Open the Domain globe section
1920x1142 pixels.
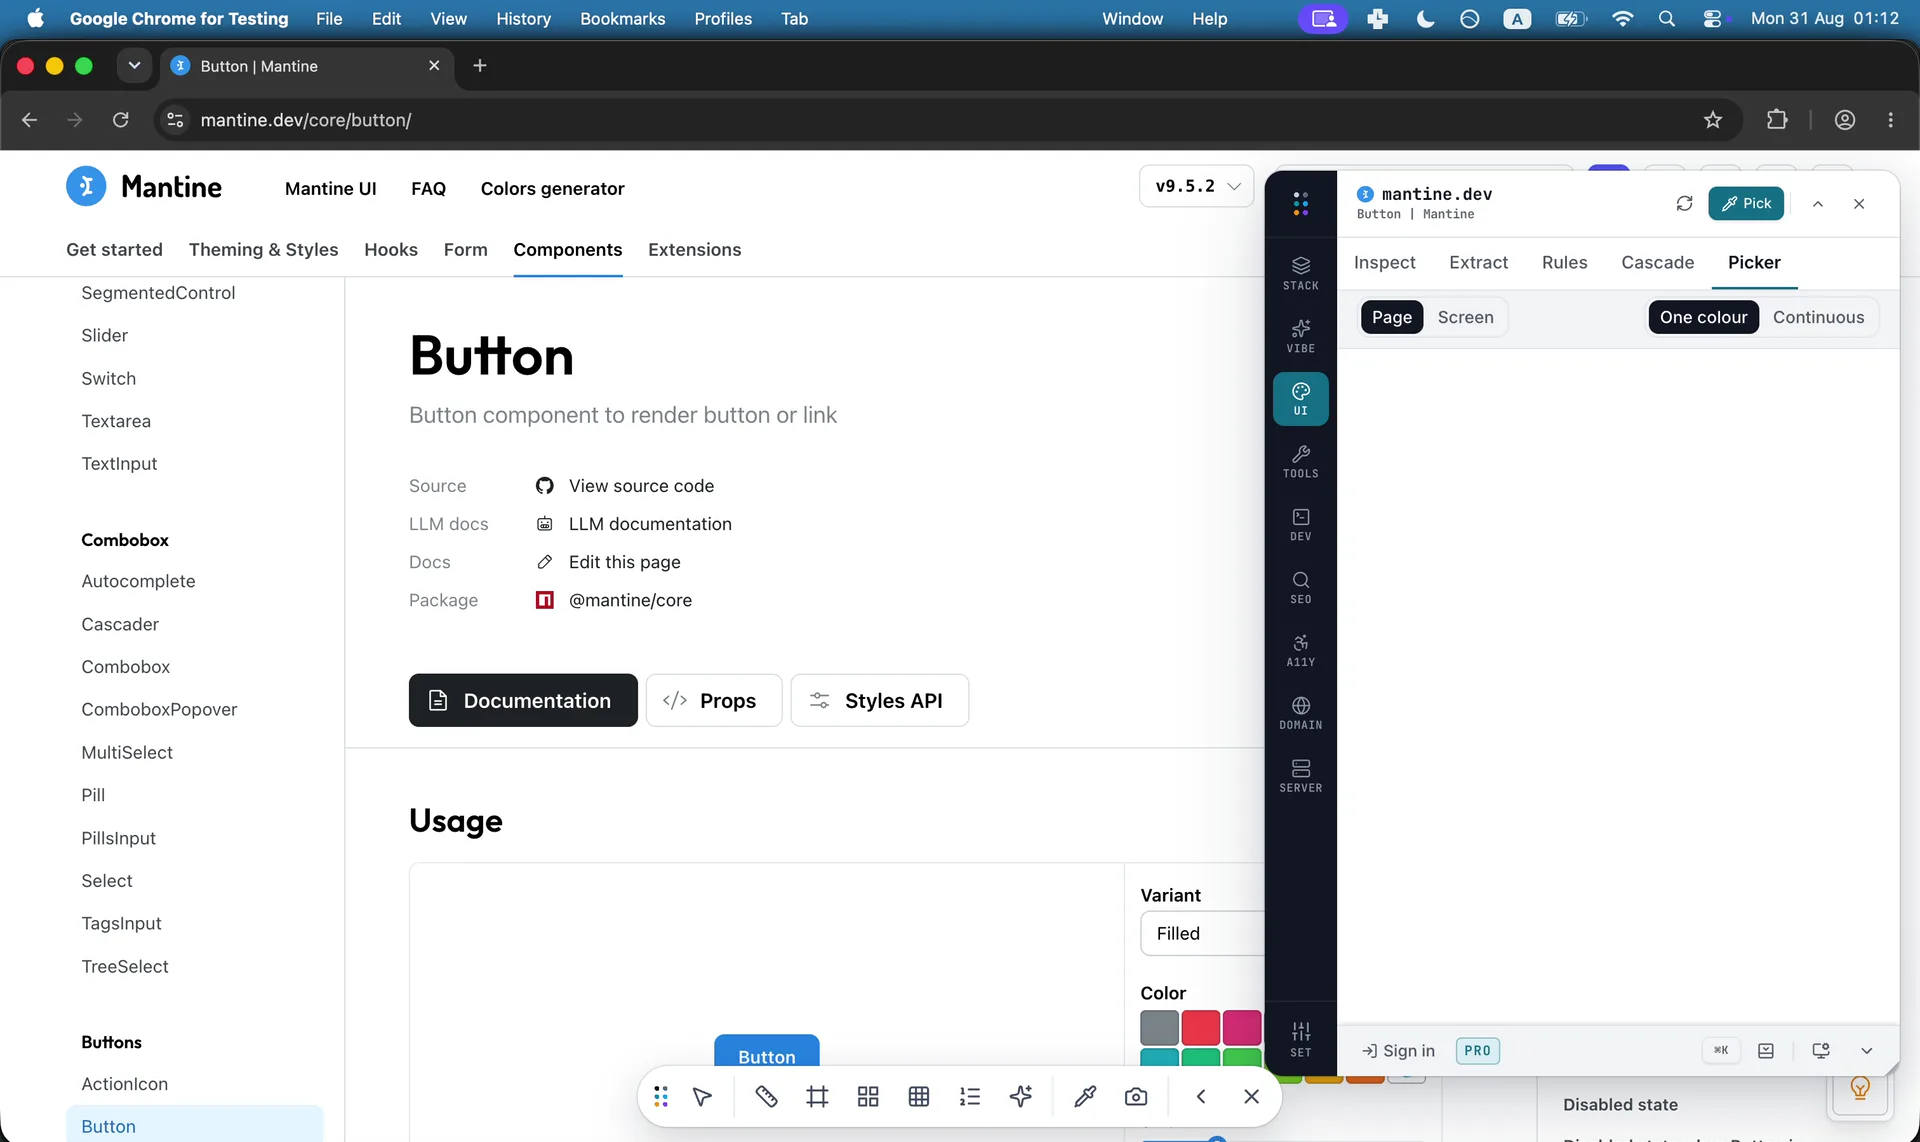pyautogui.click(x=1300, y=714)
